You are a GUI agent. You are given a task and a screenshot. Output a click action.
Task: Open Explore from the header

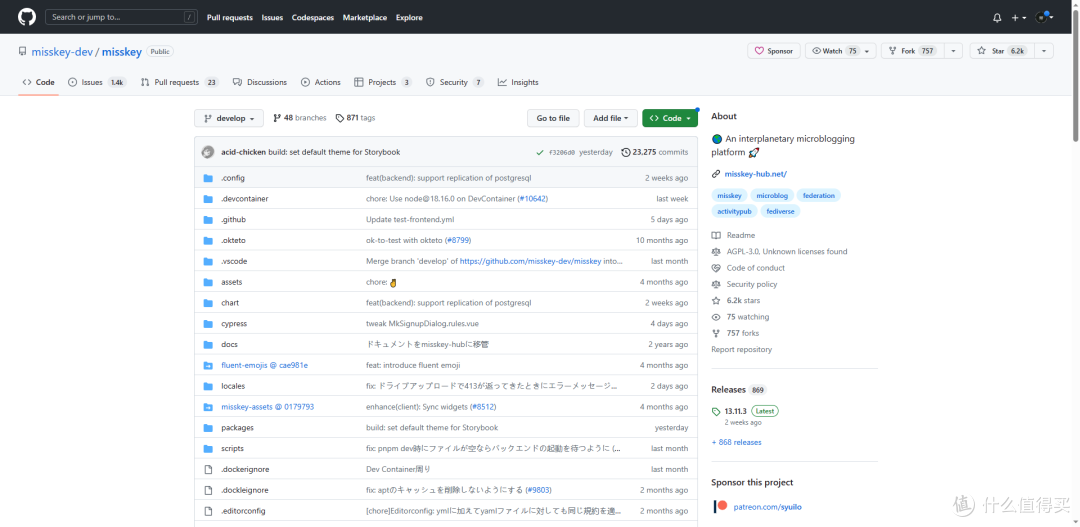(x=409, y=17)
